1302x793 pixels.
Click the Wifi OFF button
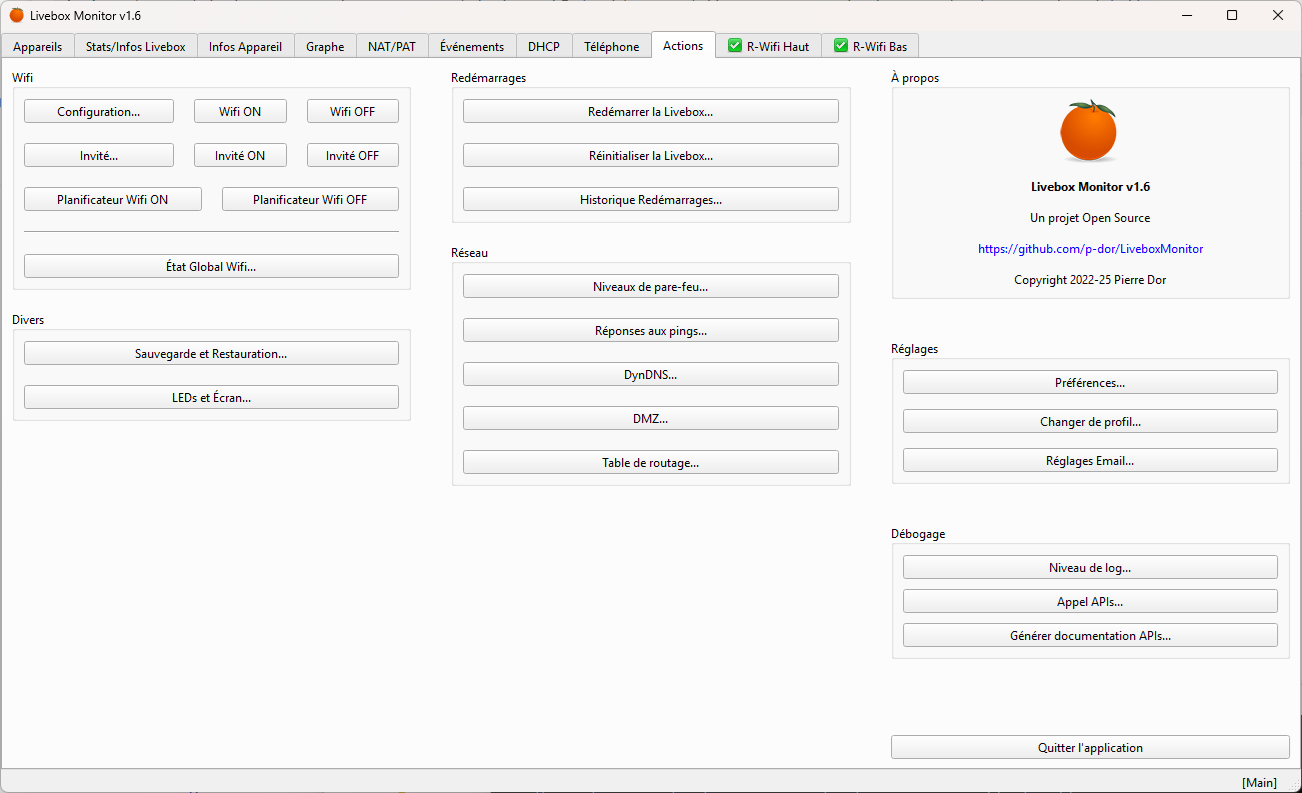(x=353, y=111)
